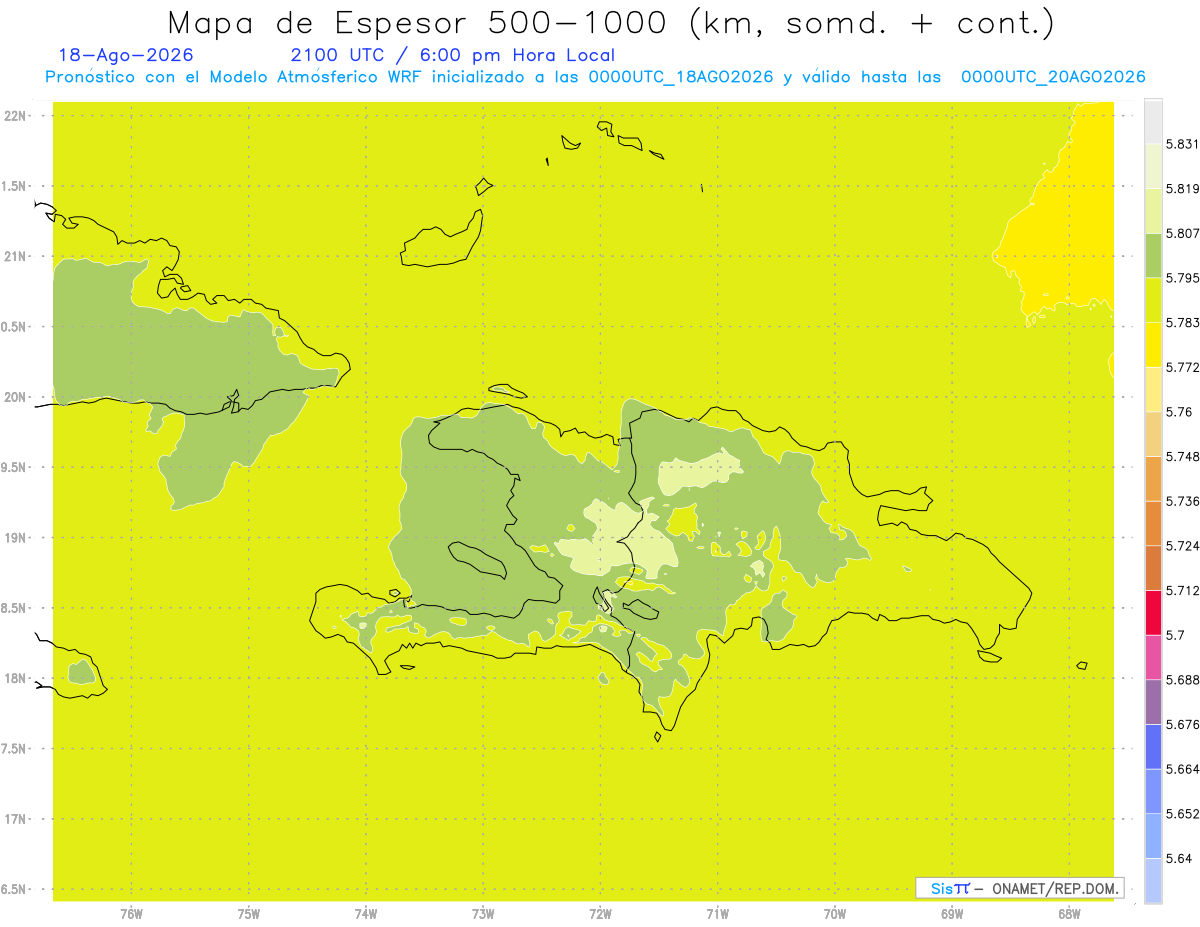Click the dark blue colorbar segment above 5.664
Screen dimensions: 1200x927
click(1153, 746)
